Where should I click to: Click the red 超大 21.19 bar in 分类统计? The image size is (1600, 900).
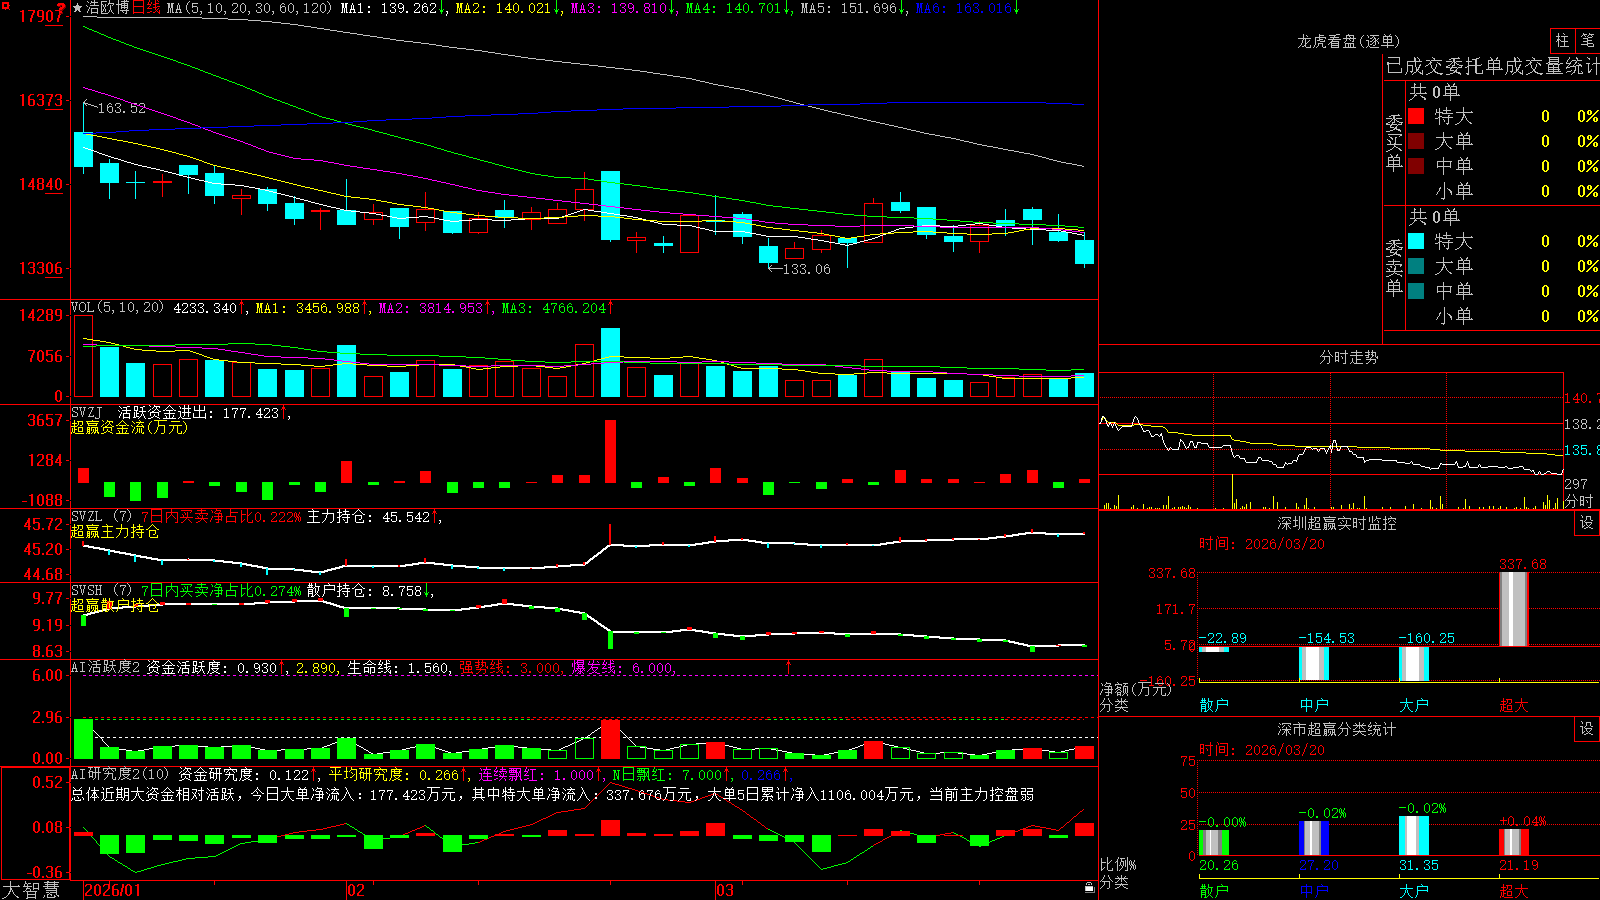[x=1514, y=842]
